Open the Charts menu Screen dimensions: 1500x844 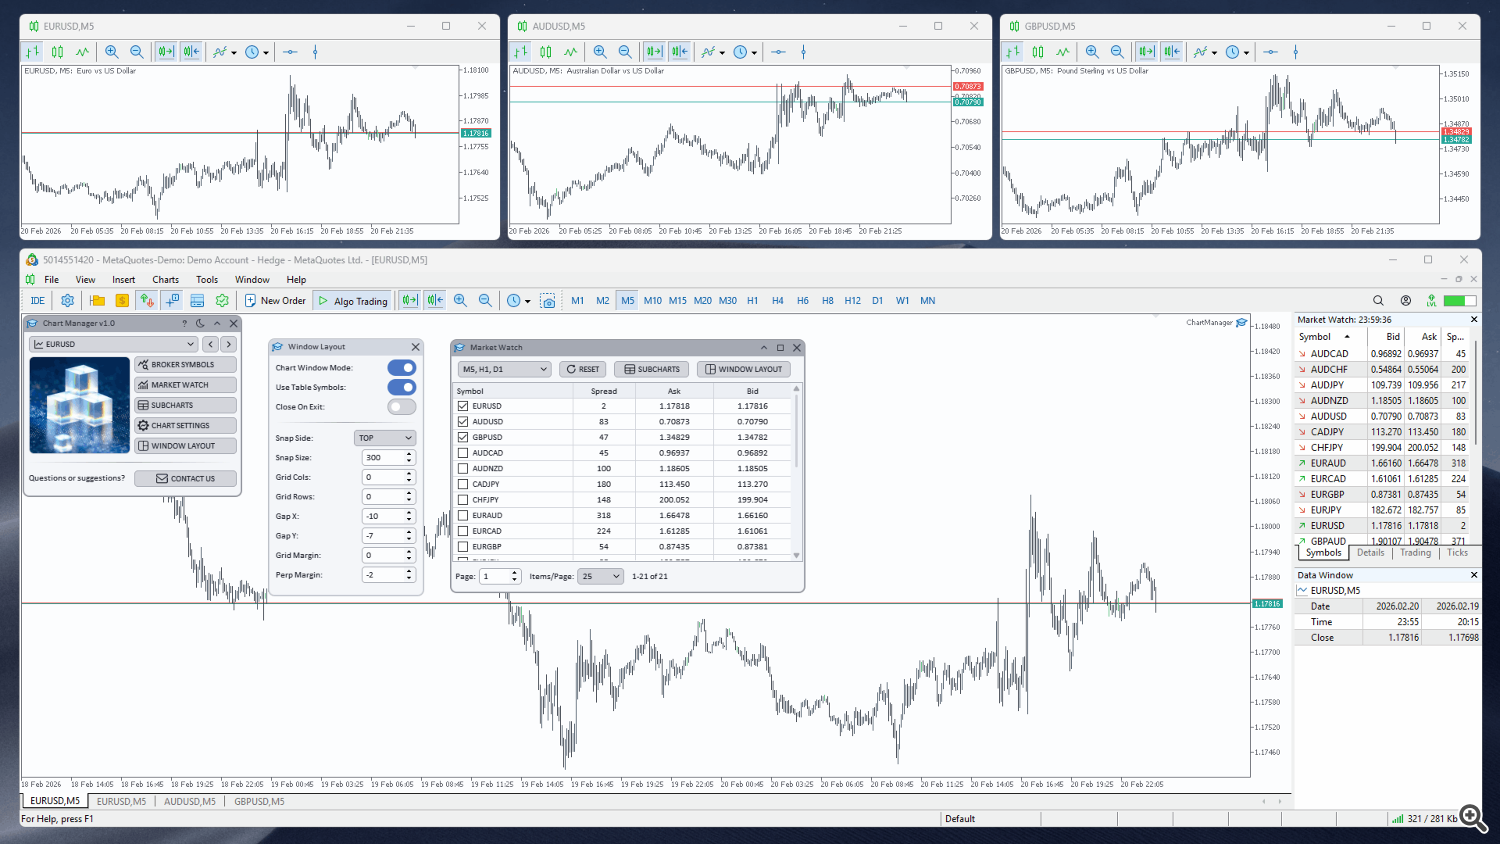pyautogui.click(x=165, y=280)
